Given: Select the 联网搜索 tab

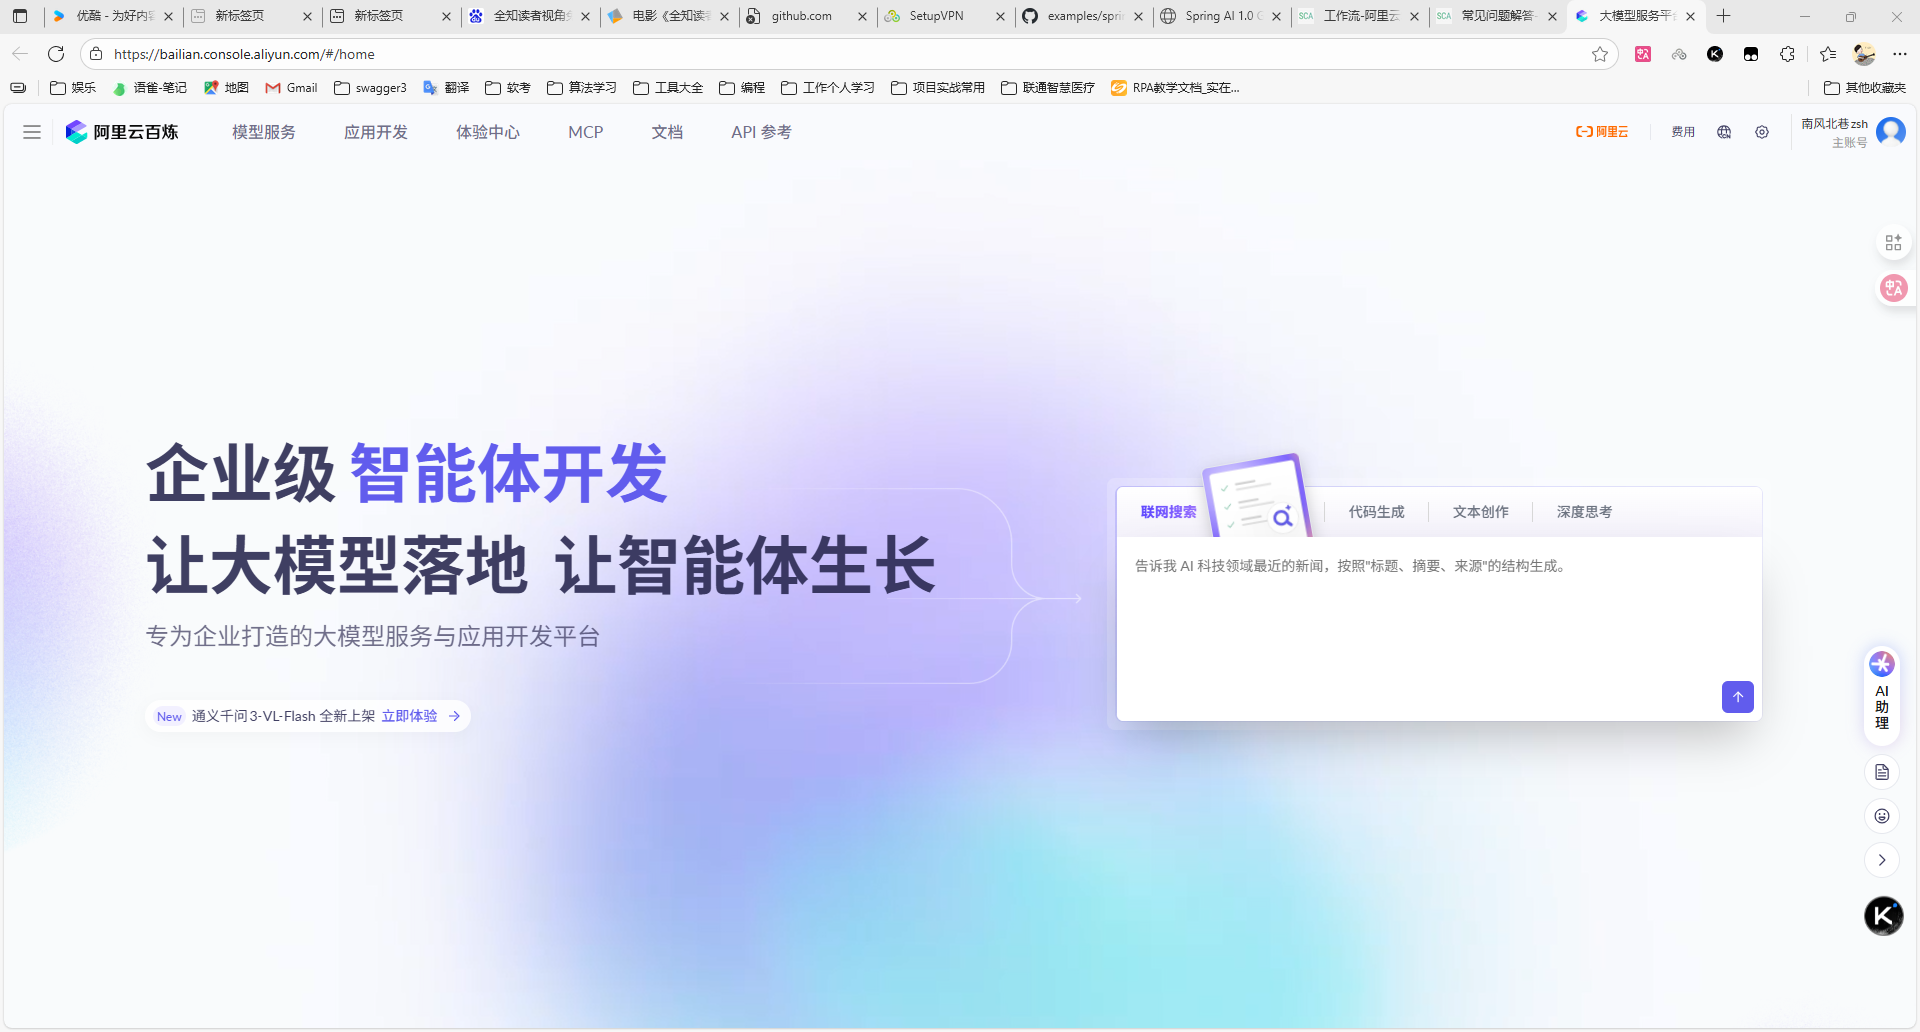Looking at the screenshot, I should [1168, 512].
